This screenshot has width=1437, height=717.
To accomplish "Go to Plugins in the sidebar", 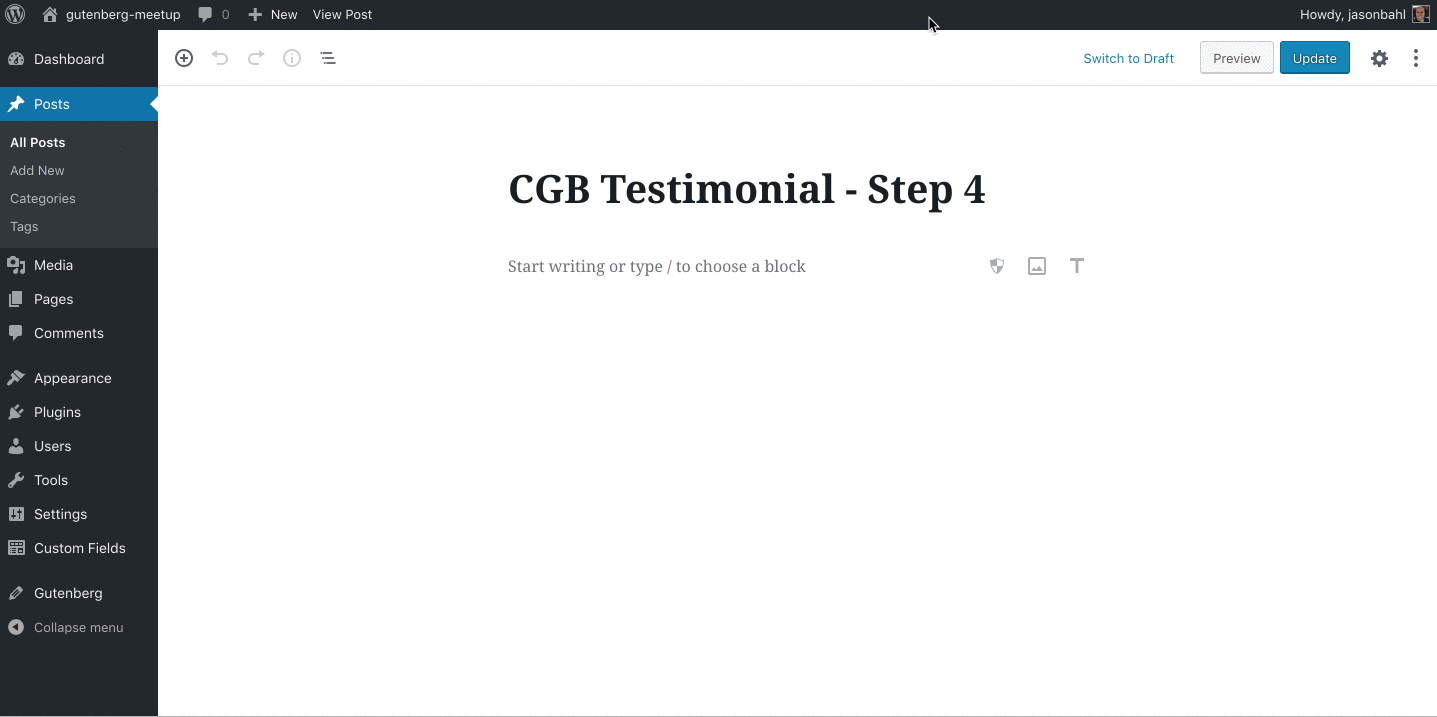I will [x=57, y=412].
